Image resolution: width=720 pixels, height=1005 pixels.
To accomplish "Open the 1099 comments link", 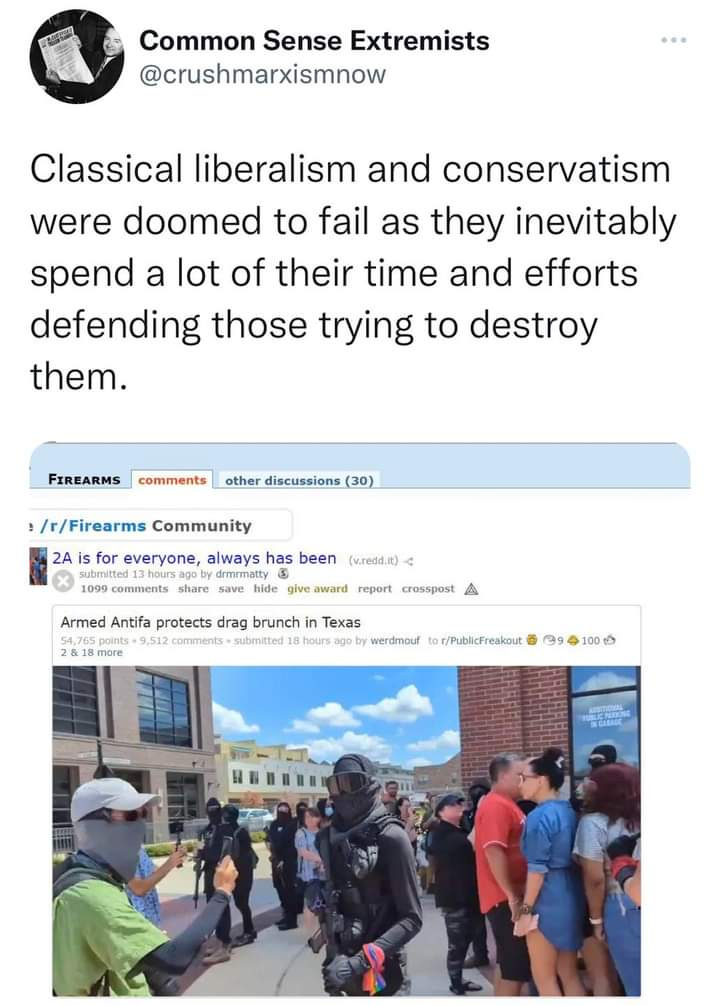I will pyautogui.click(x=124, y=588).
